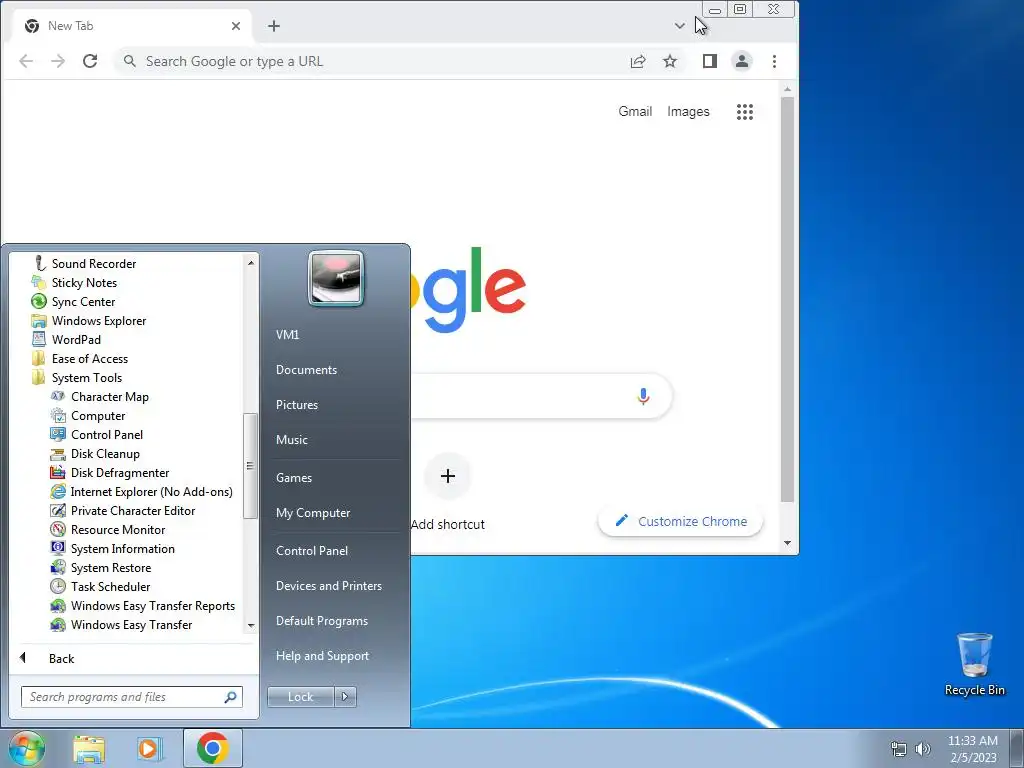Viewport: 1024px width, 768px height.
Task: Click the Windows Start button
Action: [x=27, y=748]
